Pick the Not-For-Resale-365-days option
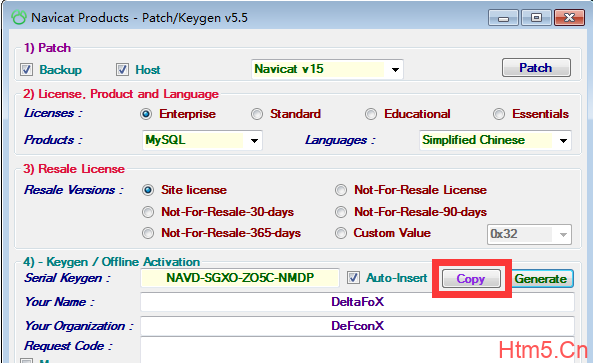The width and height of the screenshot is (593, 363). click(x=148, y=233)
